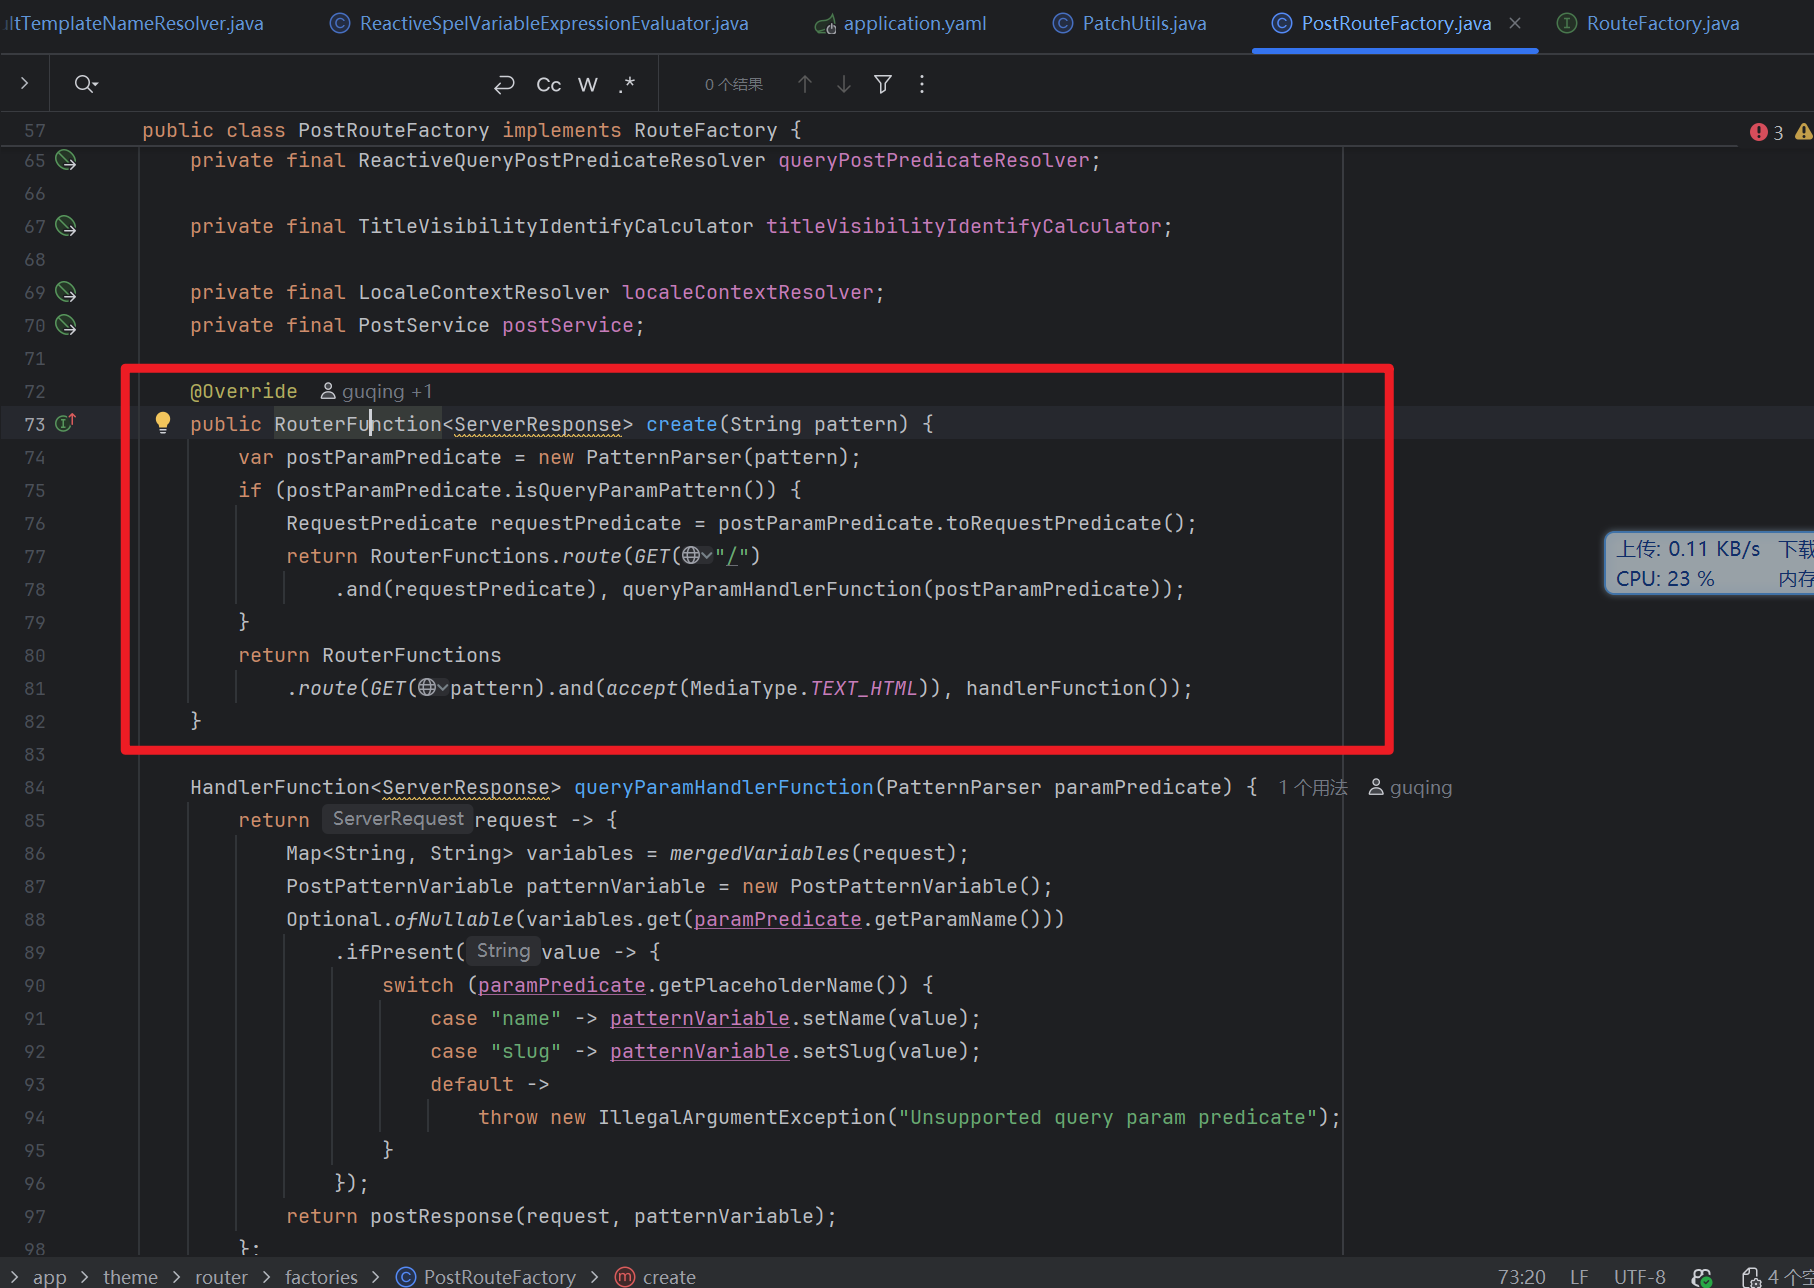Toggle whole words (W) search option
The image size is (1814, 1288).
588,85
